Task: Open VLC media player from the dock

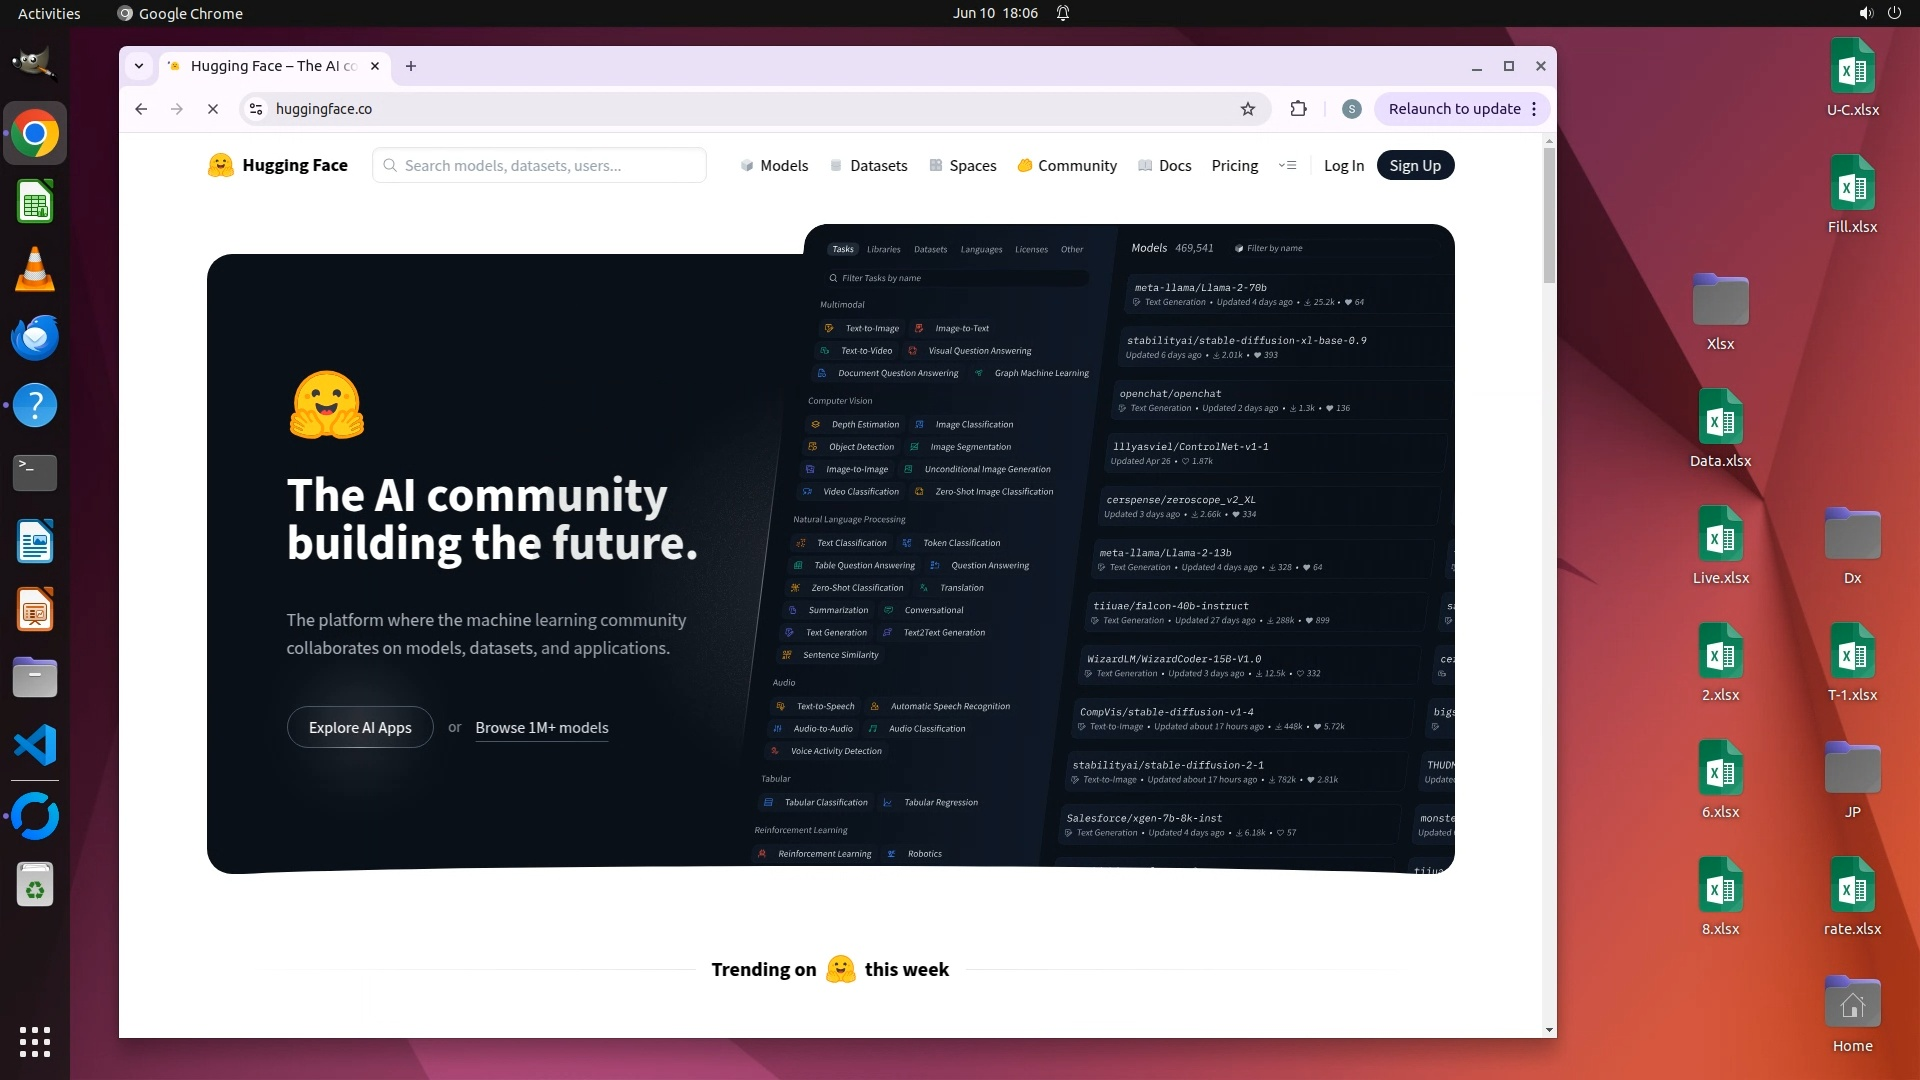Action: 35,270
